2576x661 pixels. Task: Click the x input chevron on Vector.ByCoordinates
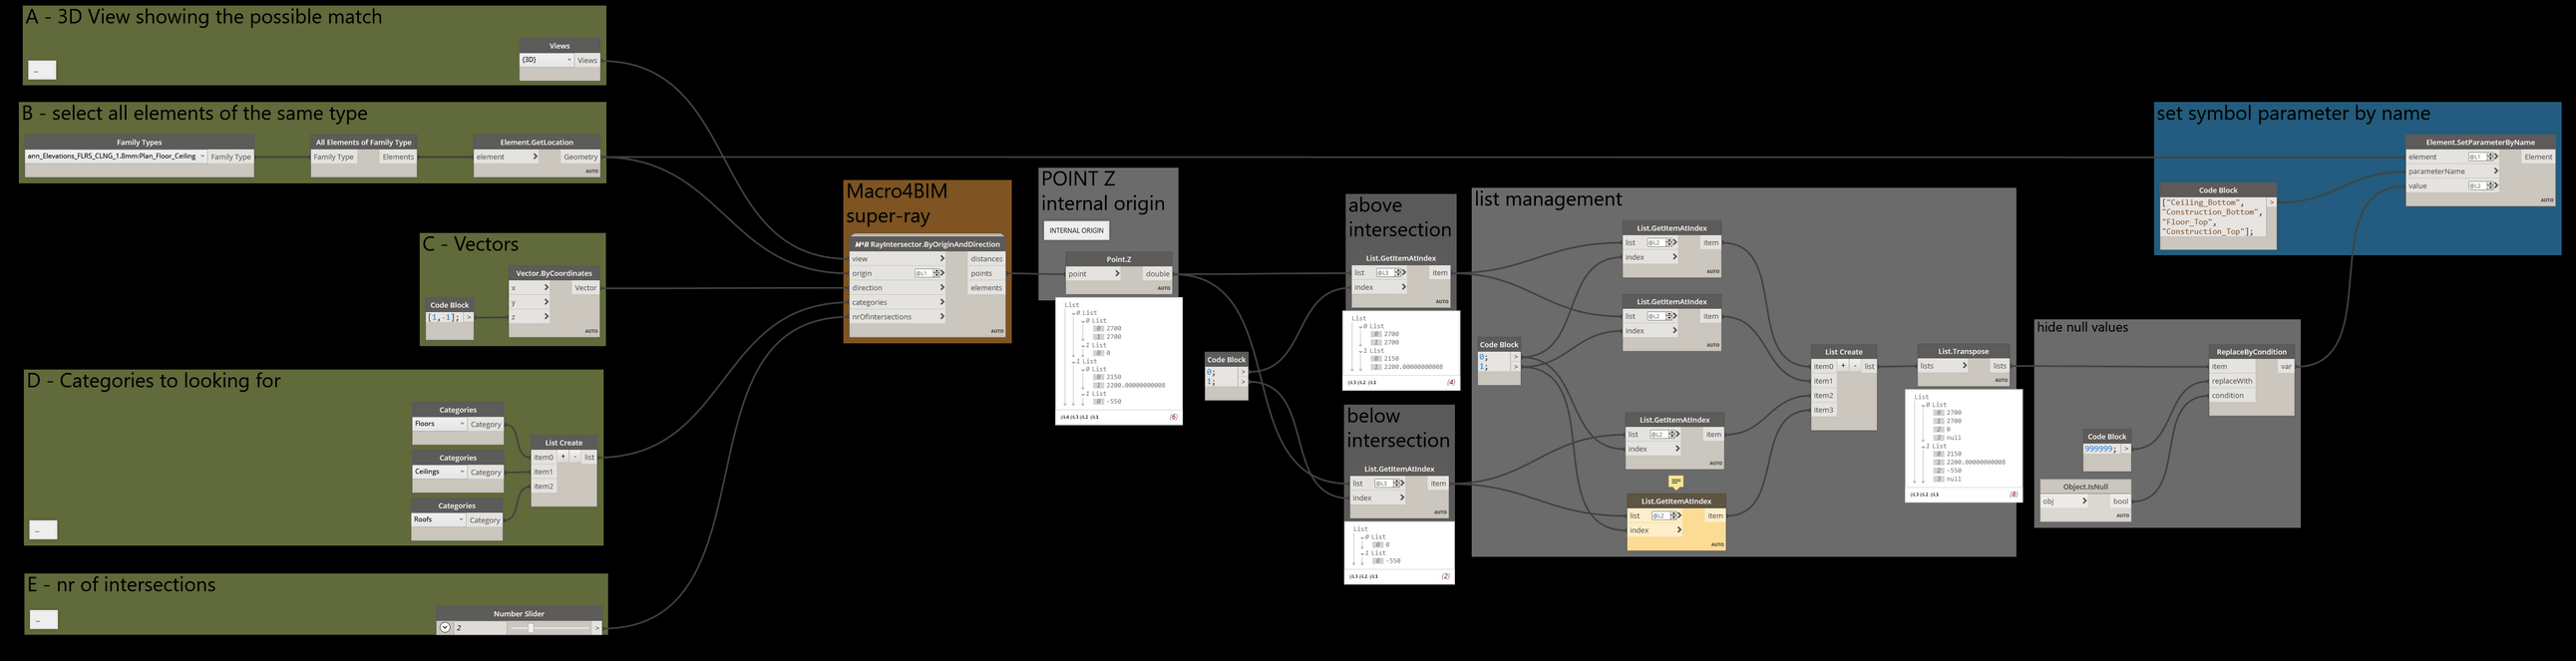pos(547,288)
